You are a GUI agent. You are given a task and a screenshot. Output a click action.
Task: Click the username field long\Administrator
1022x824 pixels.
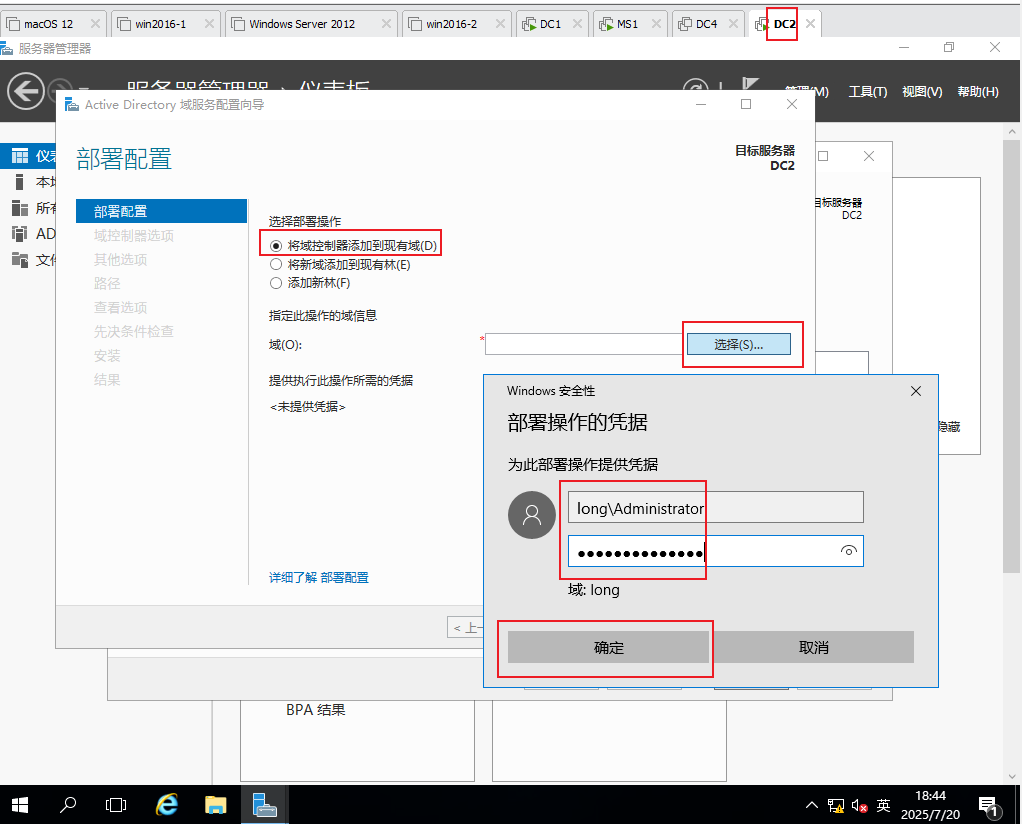[716, 507]
